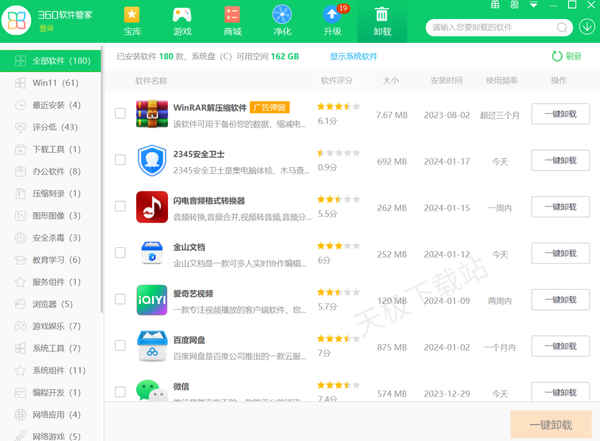Open the download manager arrow icon
This screenshot has width=600, height=441.
587,27
